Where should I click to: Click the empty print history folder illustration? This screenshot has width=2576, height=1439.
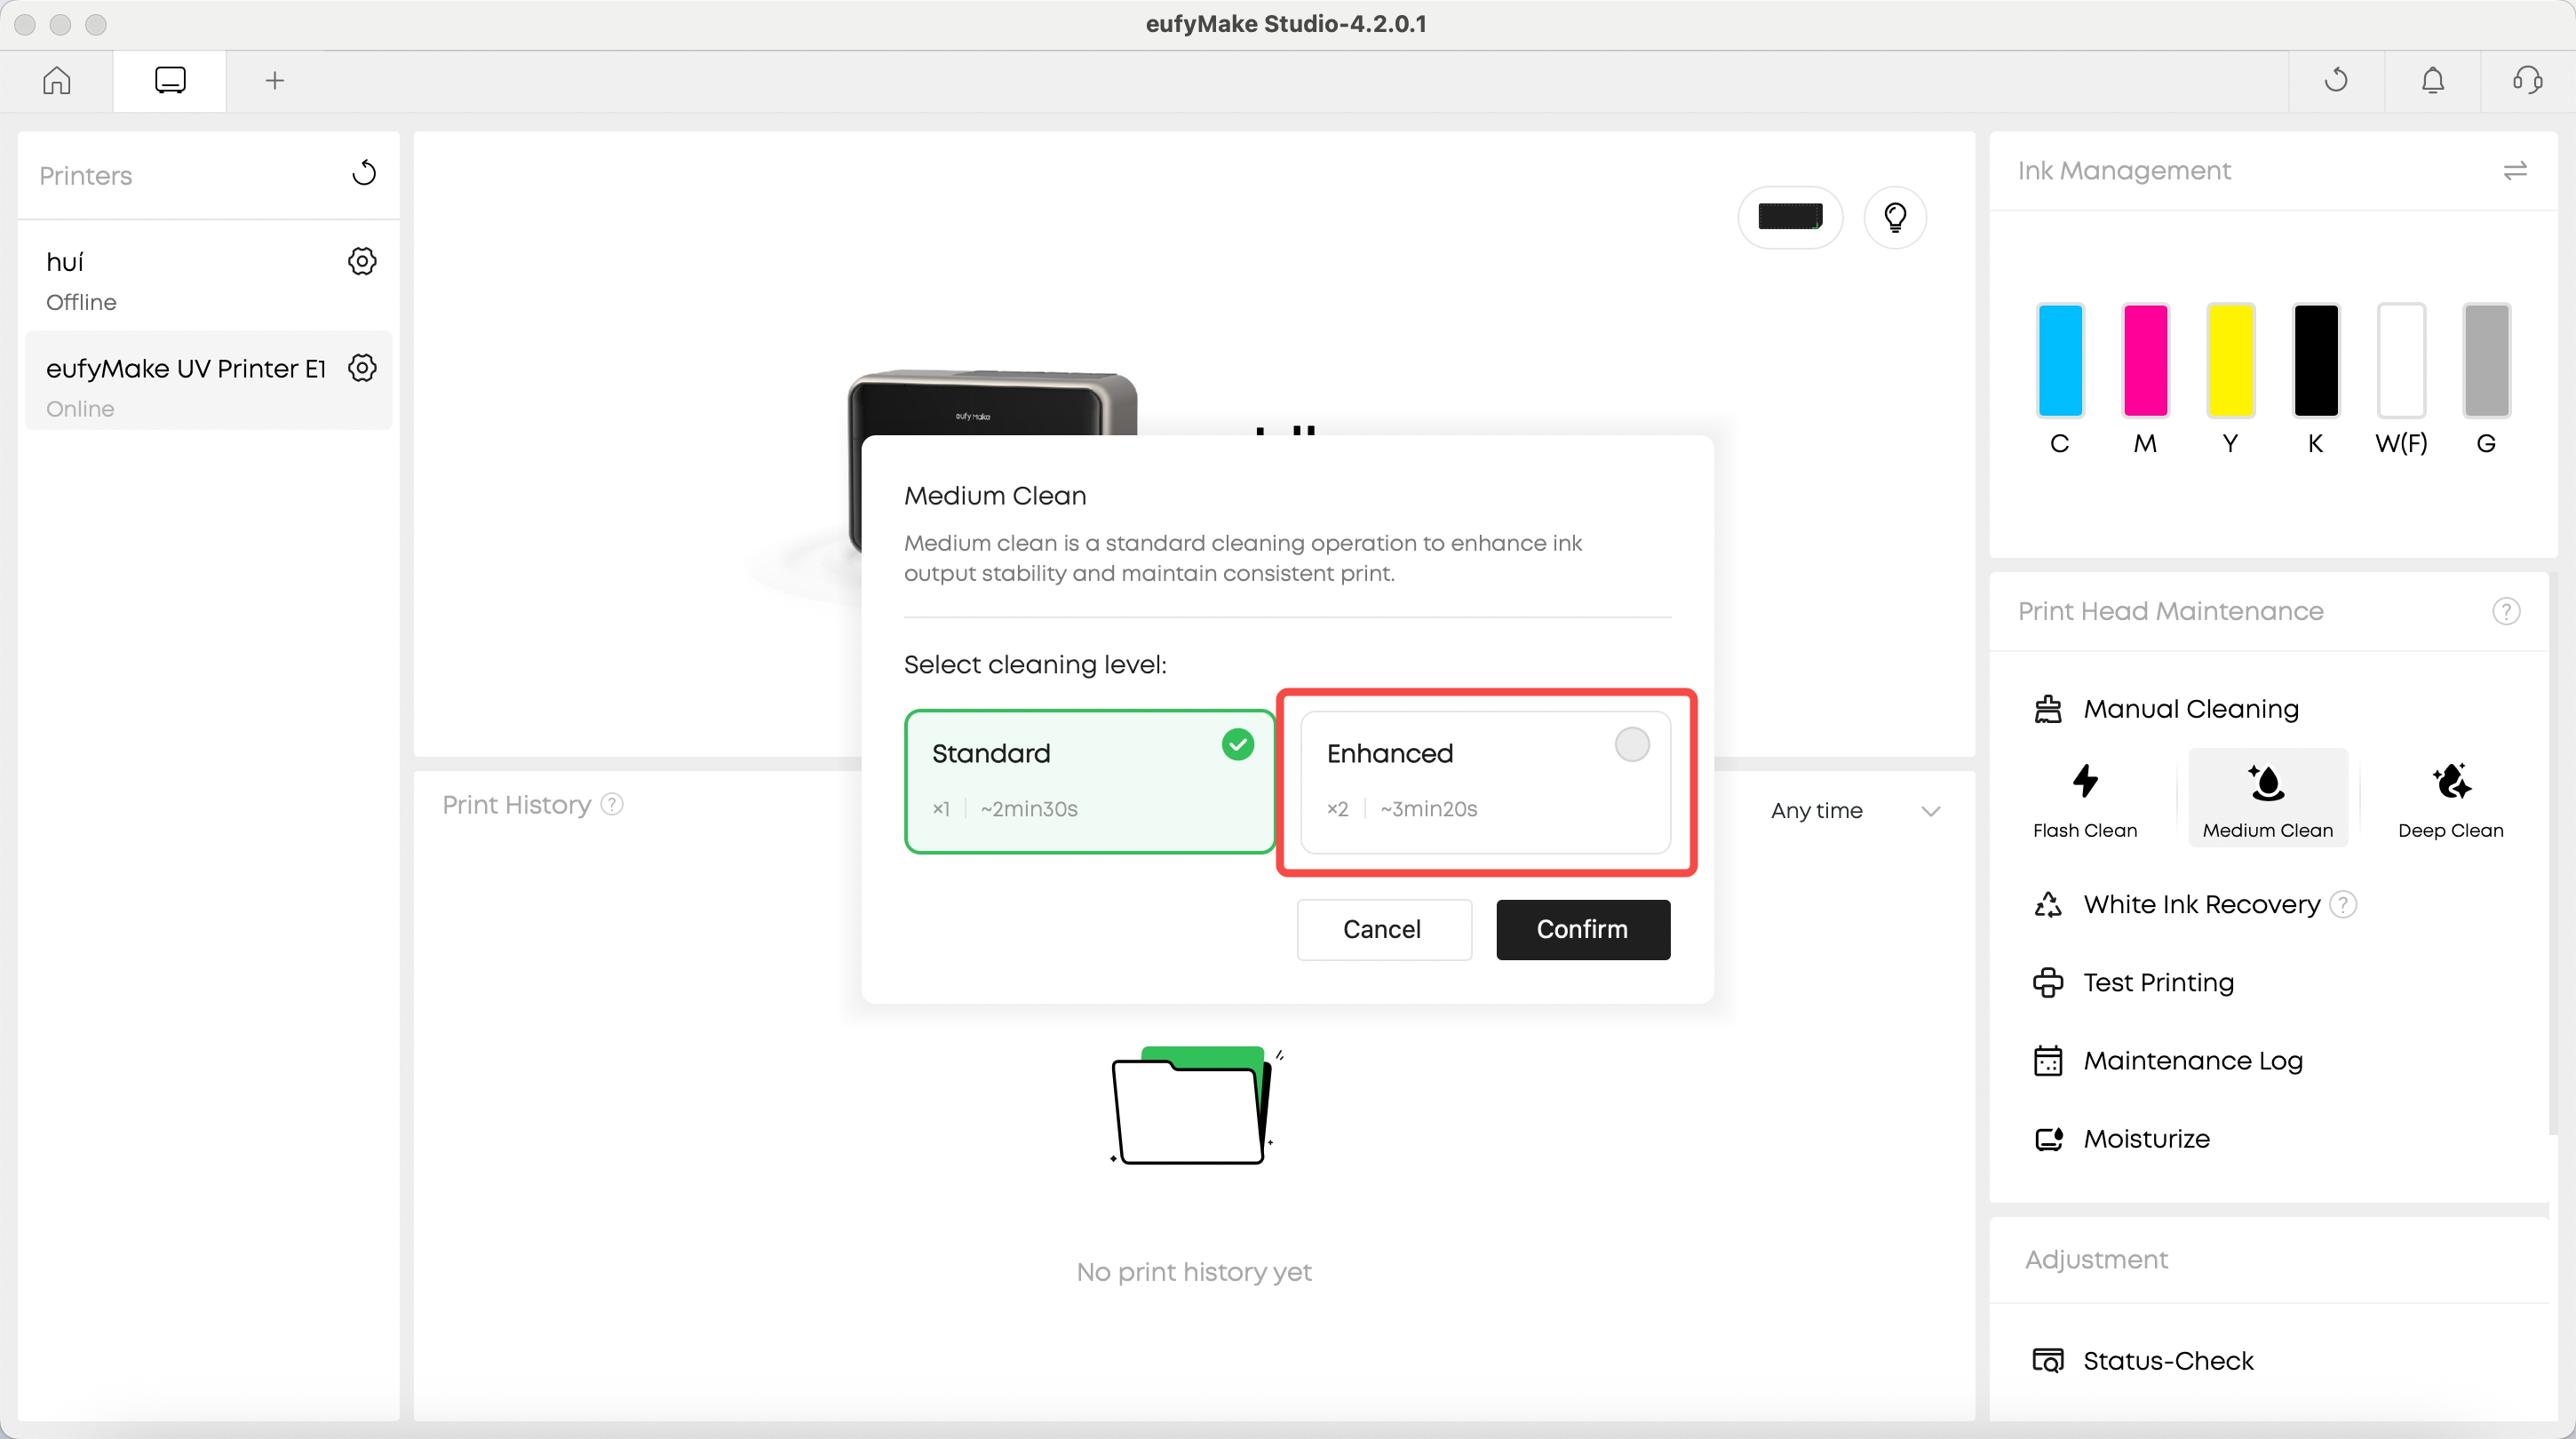click(1195, 1105)
